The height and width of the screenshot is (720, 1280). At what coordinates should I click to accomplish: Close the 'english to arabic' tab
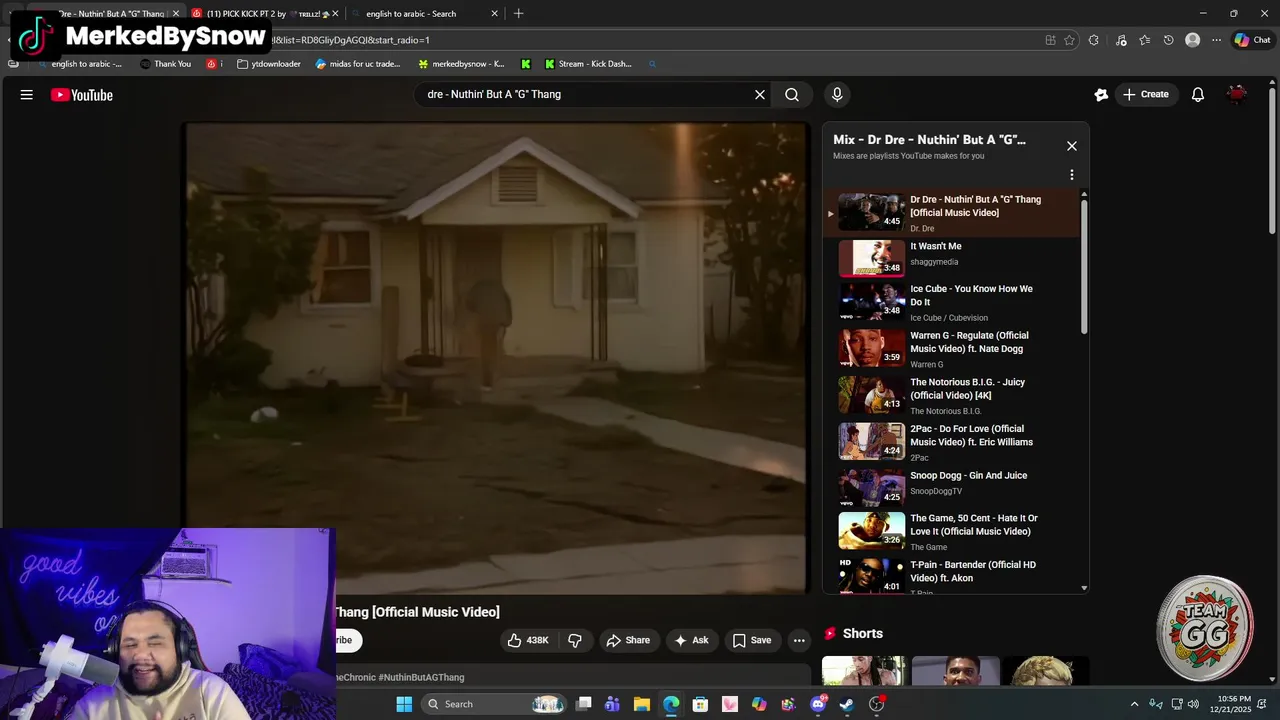tap(494, 14)
